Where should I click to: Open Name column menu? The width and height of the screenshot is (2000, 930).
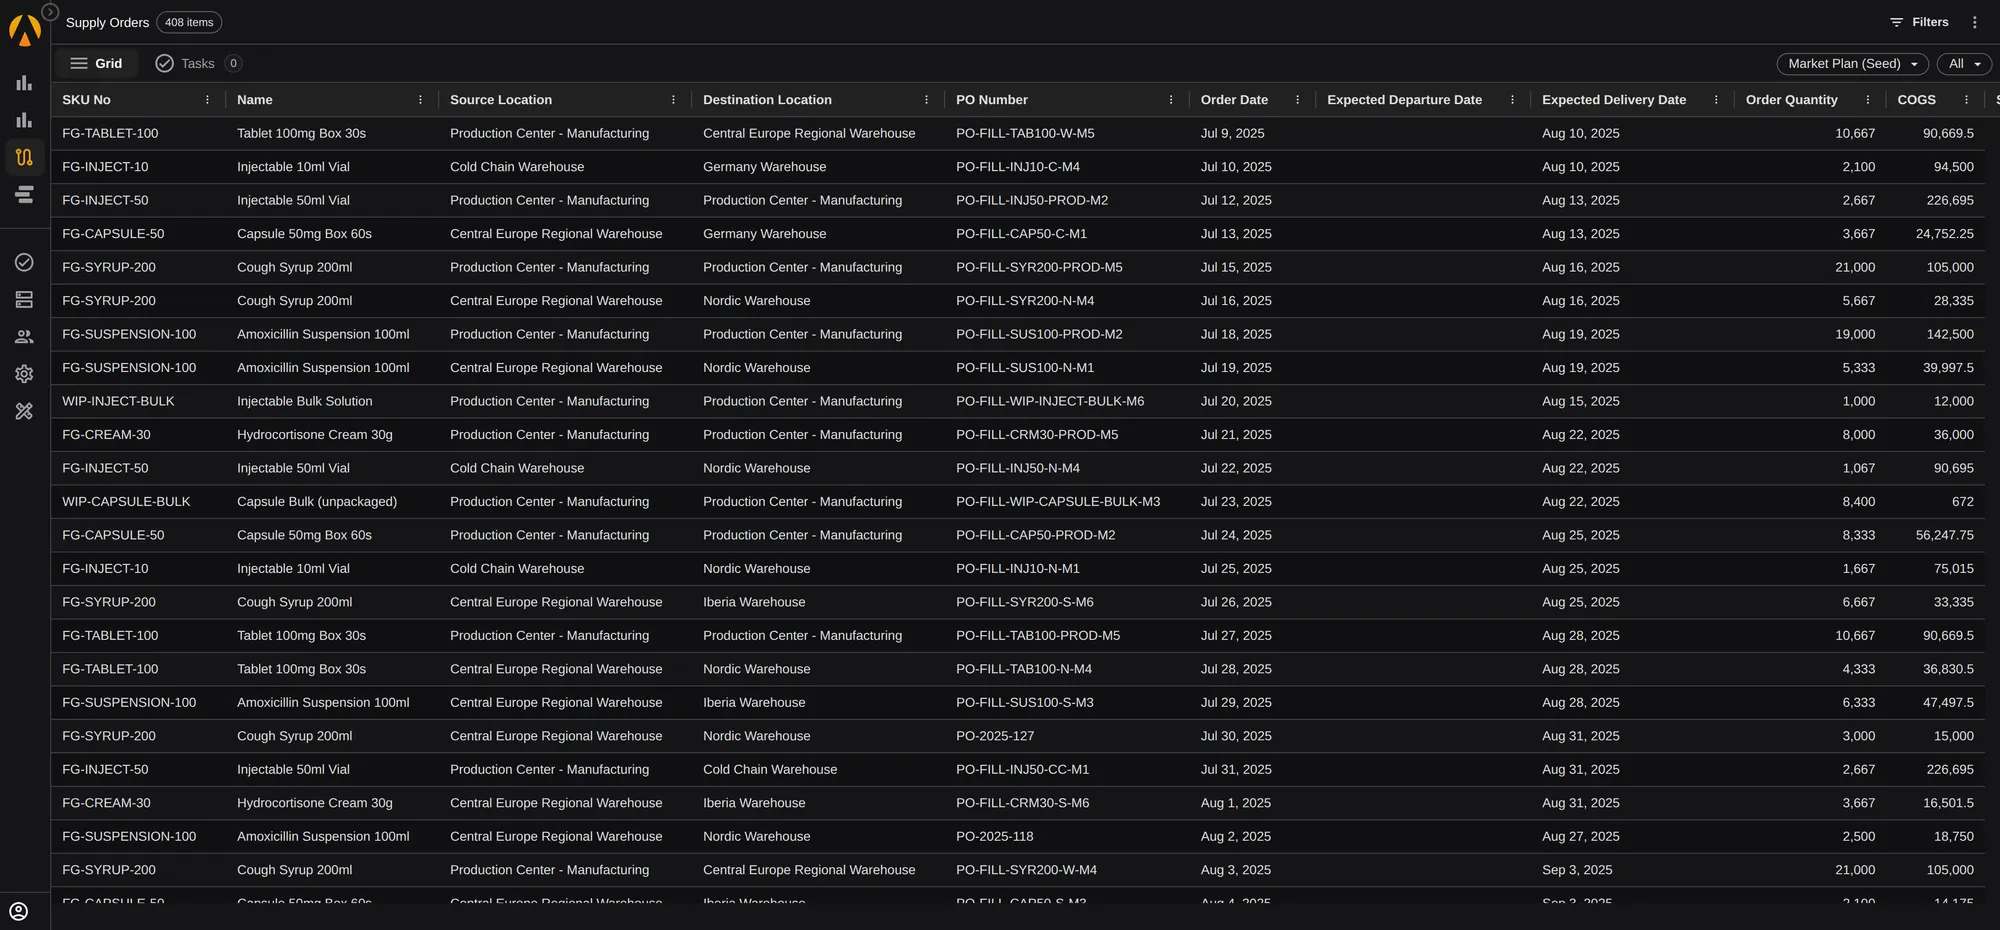click(x=420, y=100)
